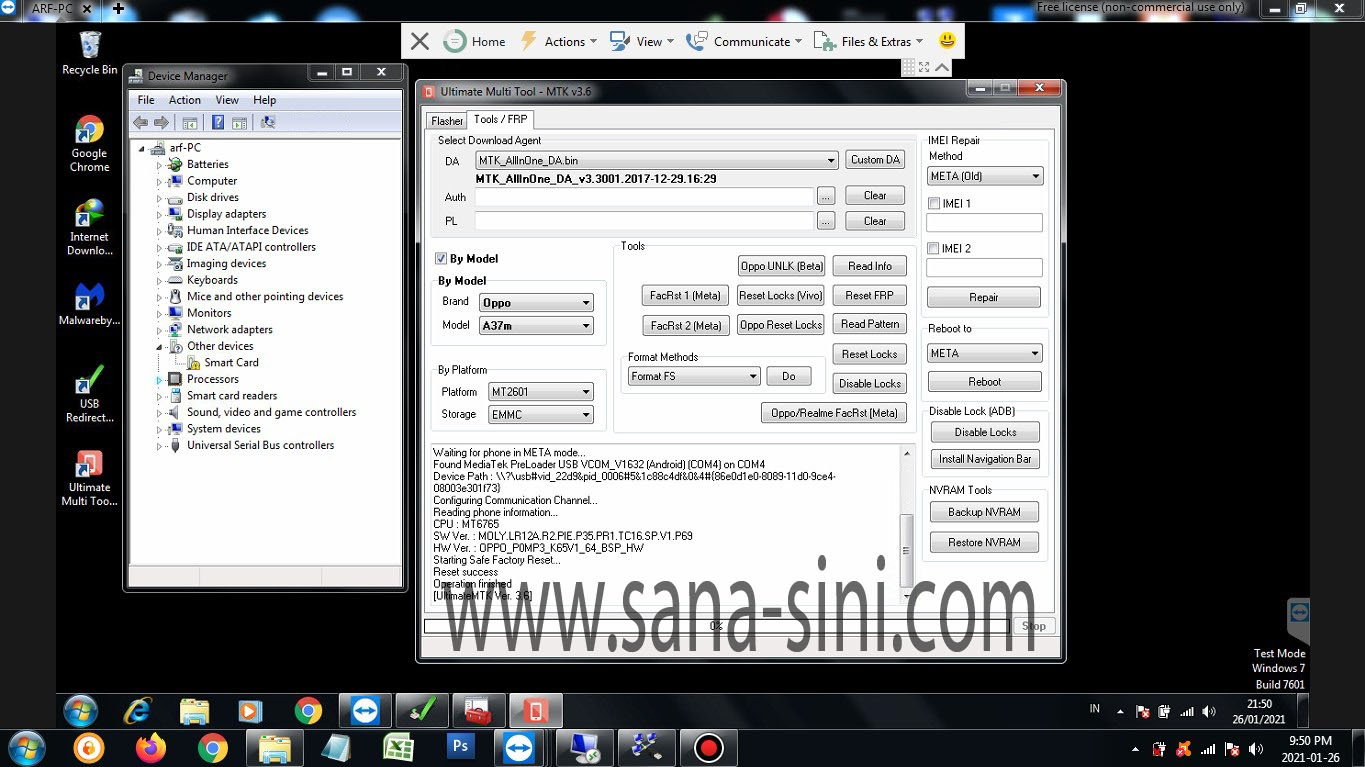Open the TeamViewer Files & Extras menu

click(x=867, y=41)
